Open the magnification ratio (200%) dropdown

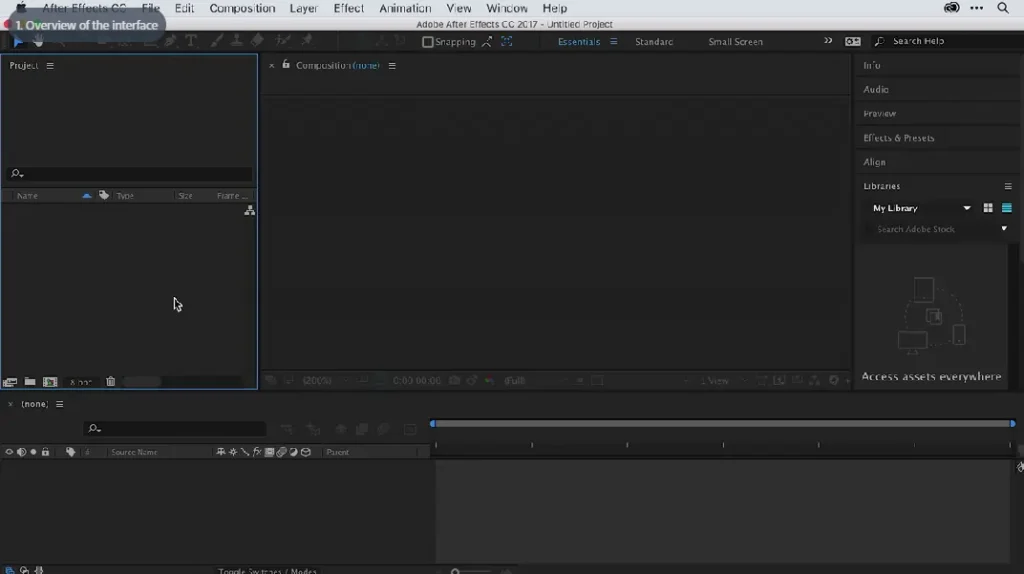tap(325, 380)
